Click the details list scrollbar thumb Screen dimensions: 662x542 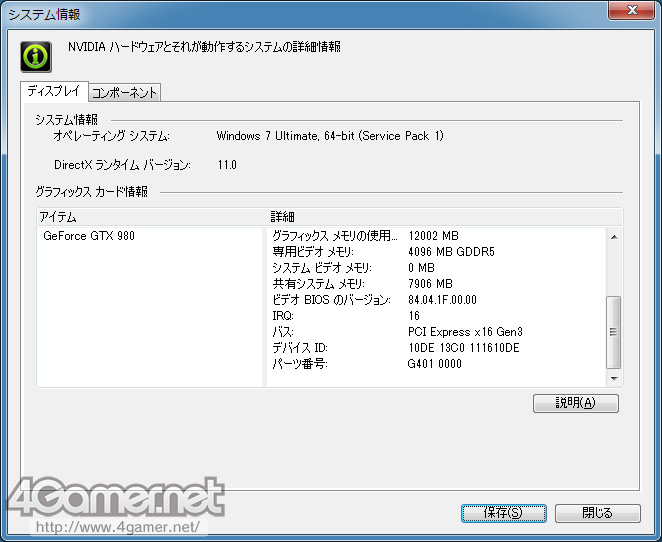tap(614, 332)
